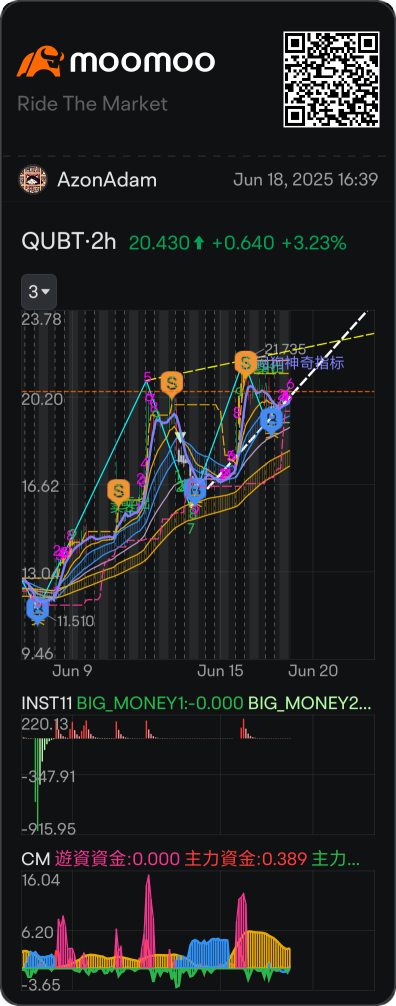396x1006 pixels.
Task: Click the B marker near 11.510 low
Action: (x=38, y=608)
